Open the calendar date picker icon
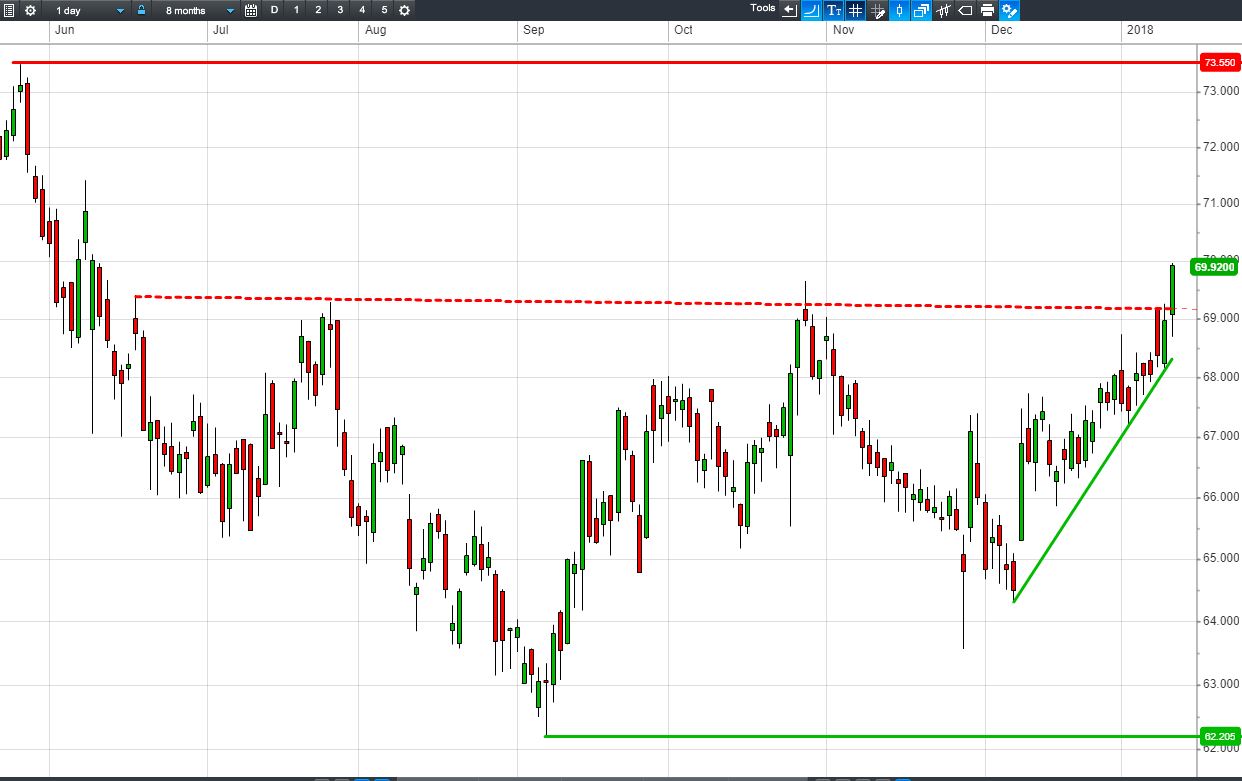The image size is (1242, 781). coord(251,10)
